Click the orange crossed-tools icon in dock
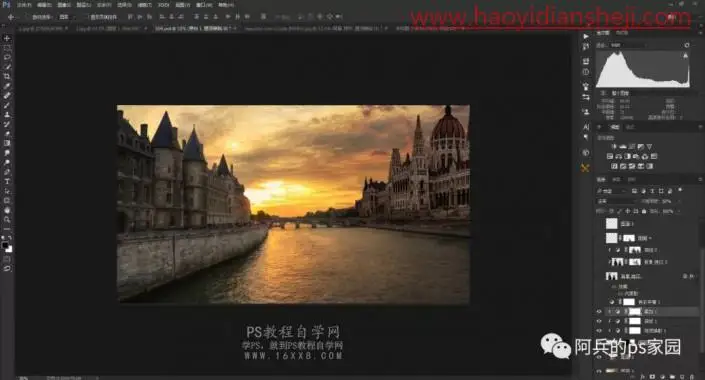This screenshot has width=705, height=380. (x=585, y=168)
